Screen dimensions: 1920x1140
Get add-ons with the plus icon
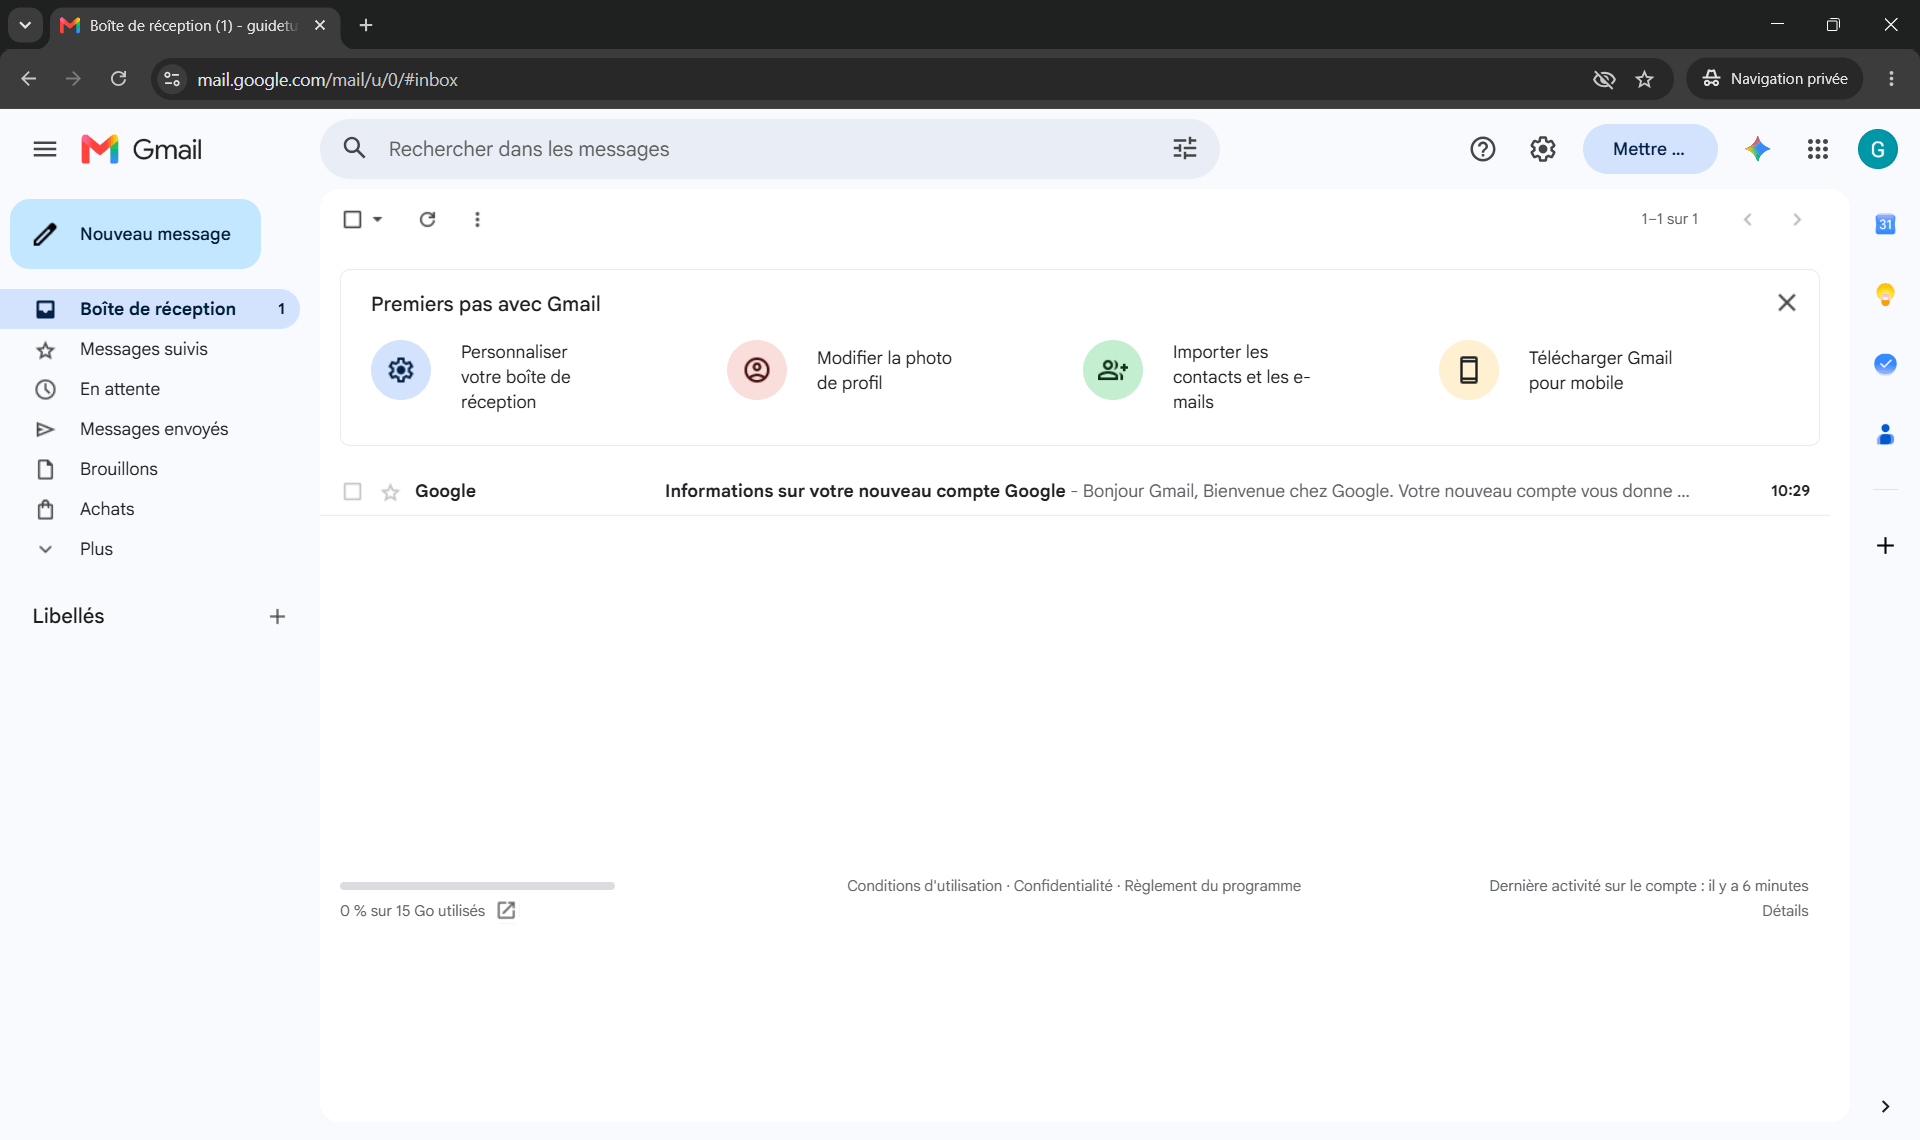1885,545
